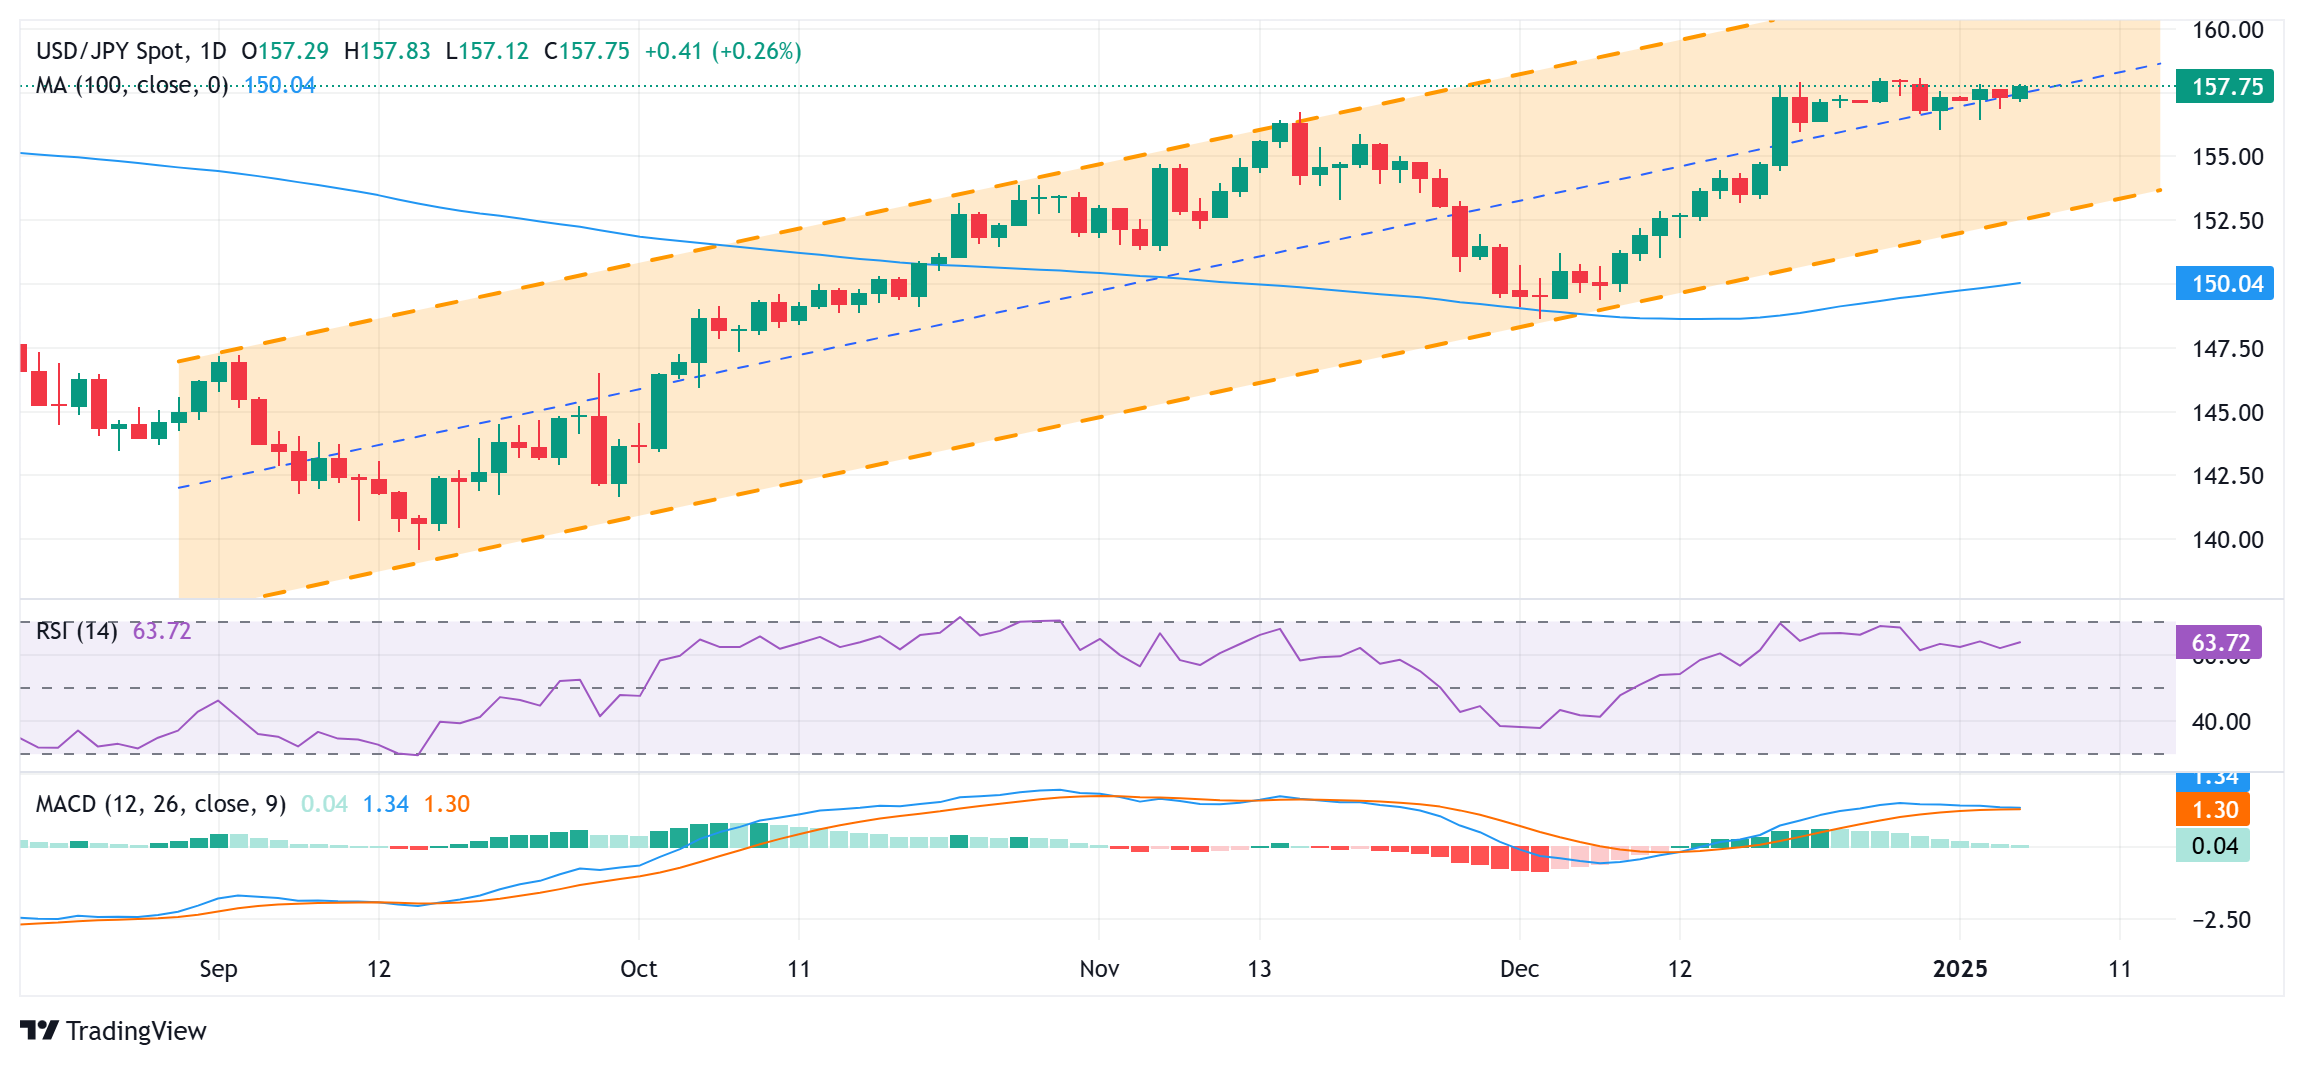This screenshot has width=2304, height=1066.
Task: Click the TradingView logo icon
Action: tap(40, 1030)
